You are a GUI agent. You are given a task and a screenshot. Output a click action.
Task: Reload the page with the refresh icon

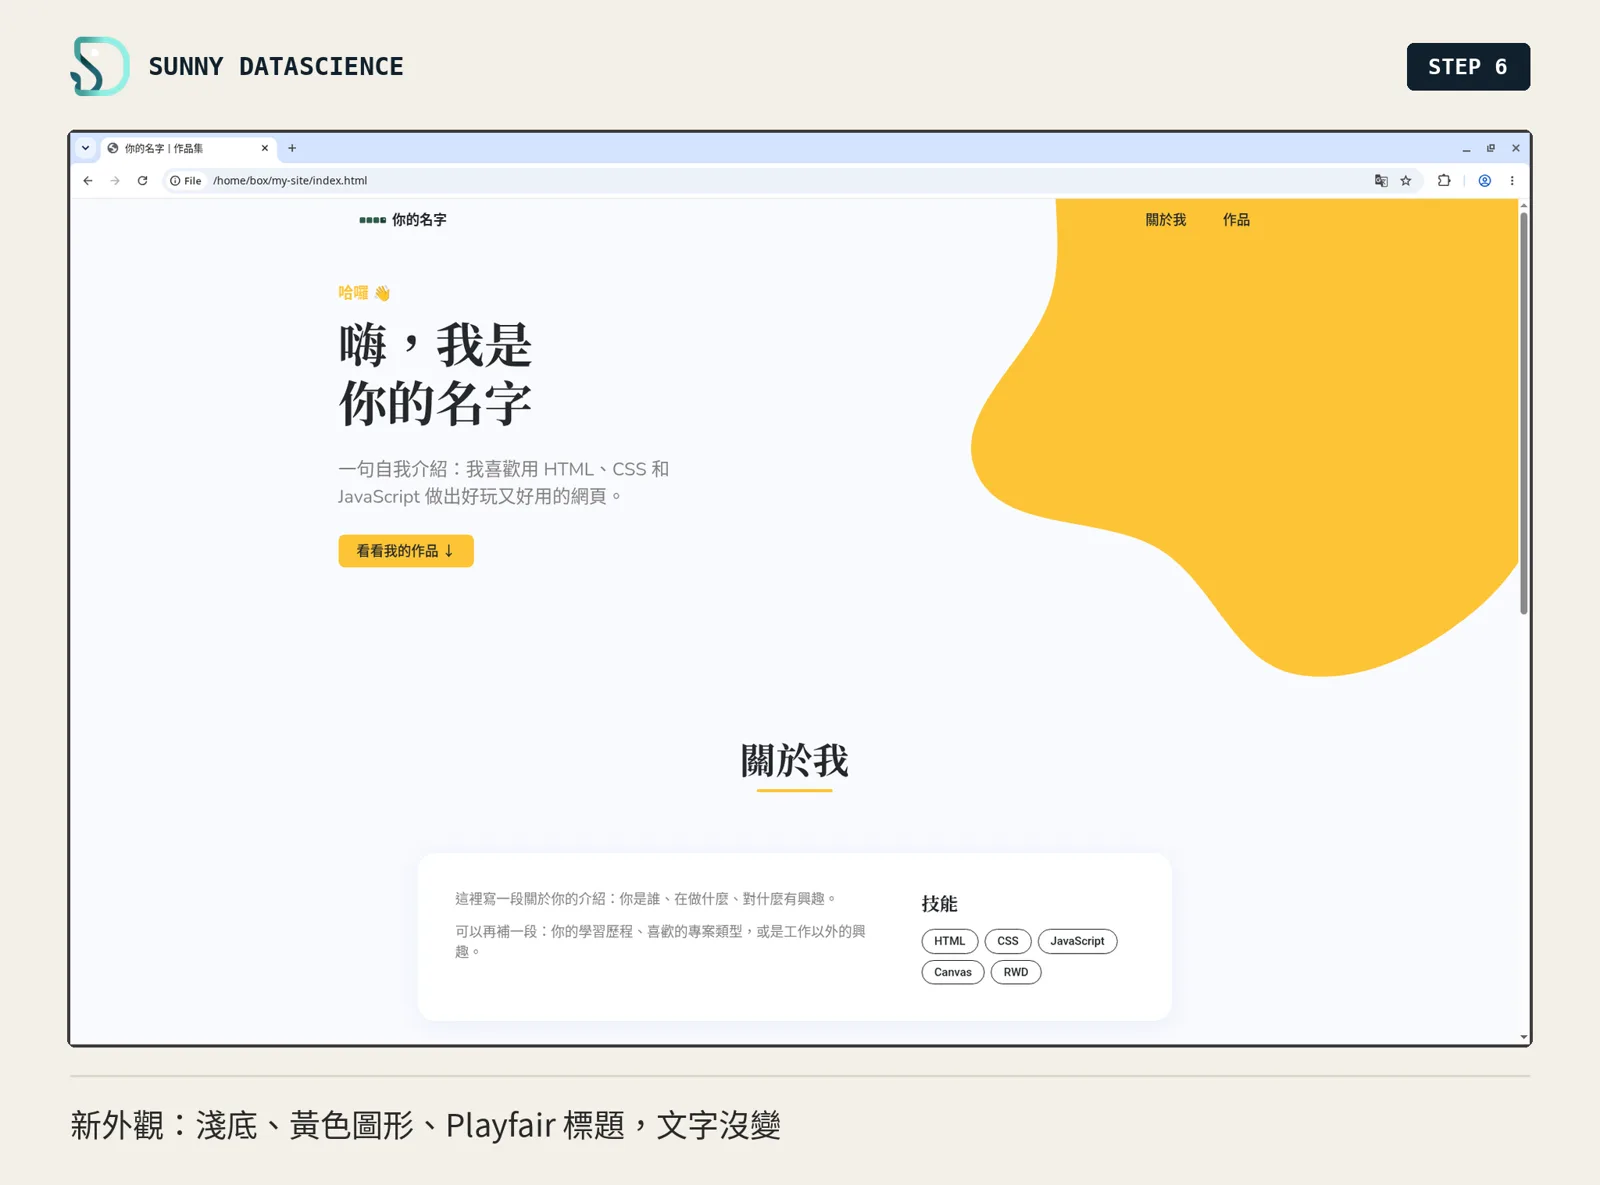click(x=143, y=181)
